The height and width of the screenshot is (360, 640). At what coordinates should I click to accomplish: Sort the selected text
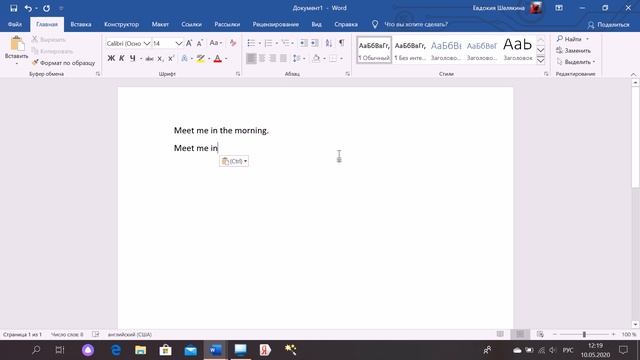pyautogui.click(x=329, y=43)
